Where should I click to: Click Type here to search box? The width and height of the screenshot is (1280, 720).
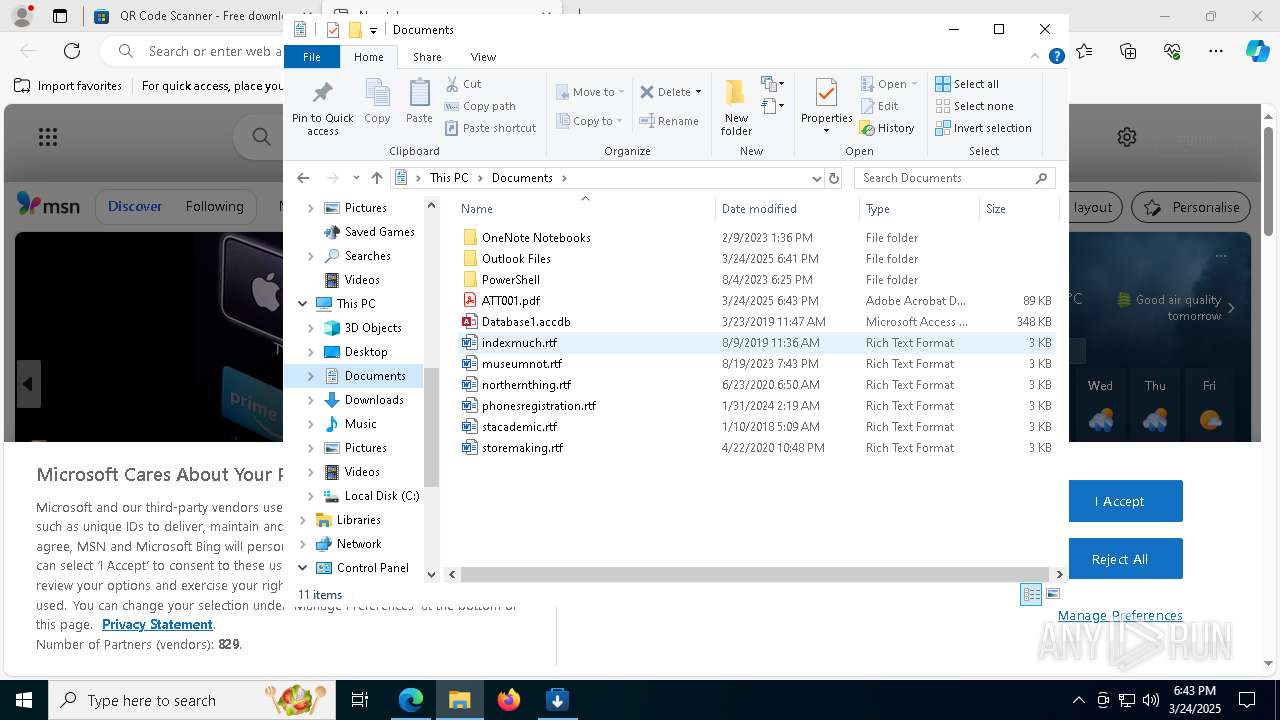(x=192, y=700)
